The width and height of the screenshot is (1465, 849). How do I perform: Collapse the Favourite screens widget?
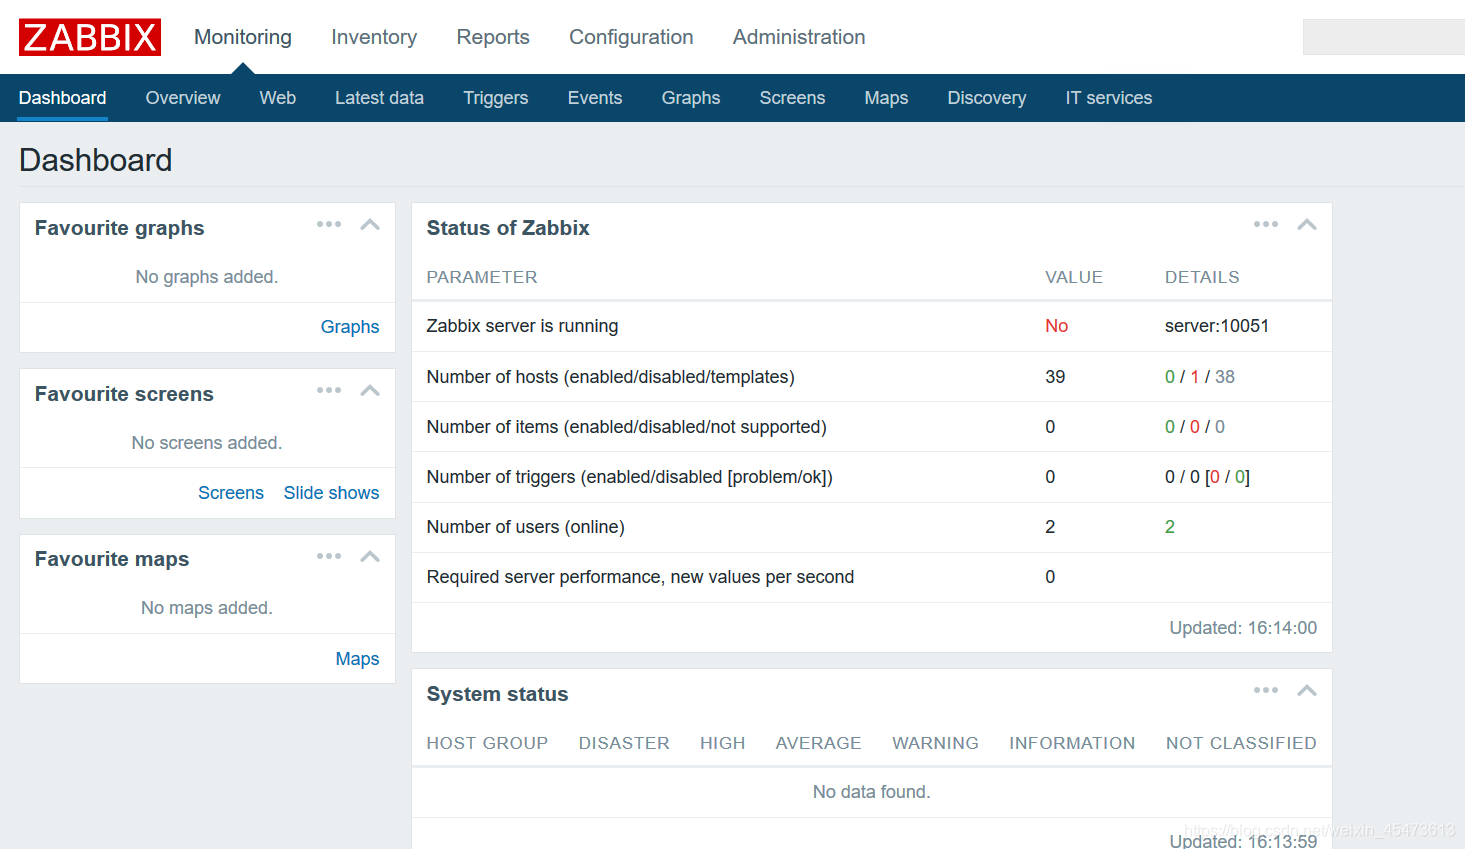coord(370,390)
